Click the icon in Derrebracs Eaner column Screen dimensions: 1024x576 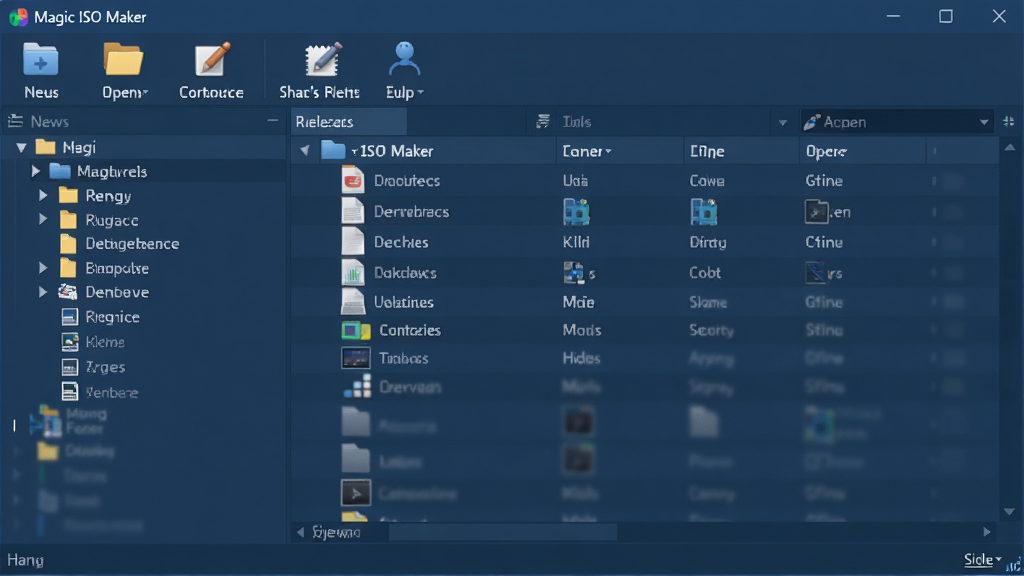(x=577, y=212)
